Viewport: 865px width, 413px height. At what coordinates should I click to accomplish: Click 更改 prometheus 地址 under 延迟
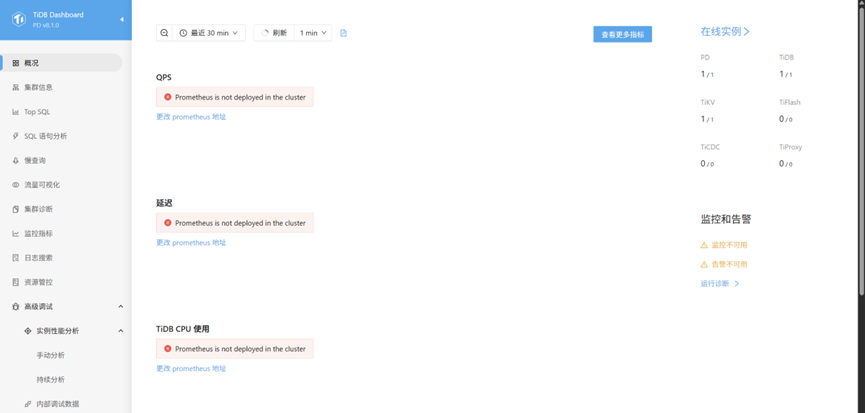pyautogui.click(x=191, y=243)
